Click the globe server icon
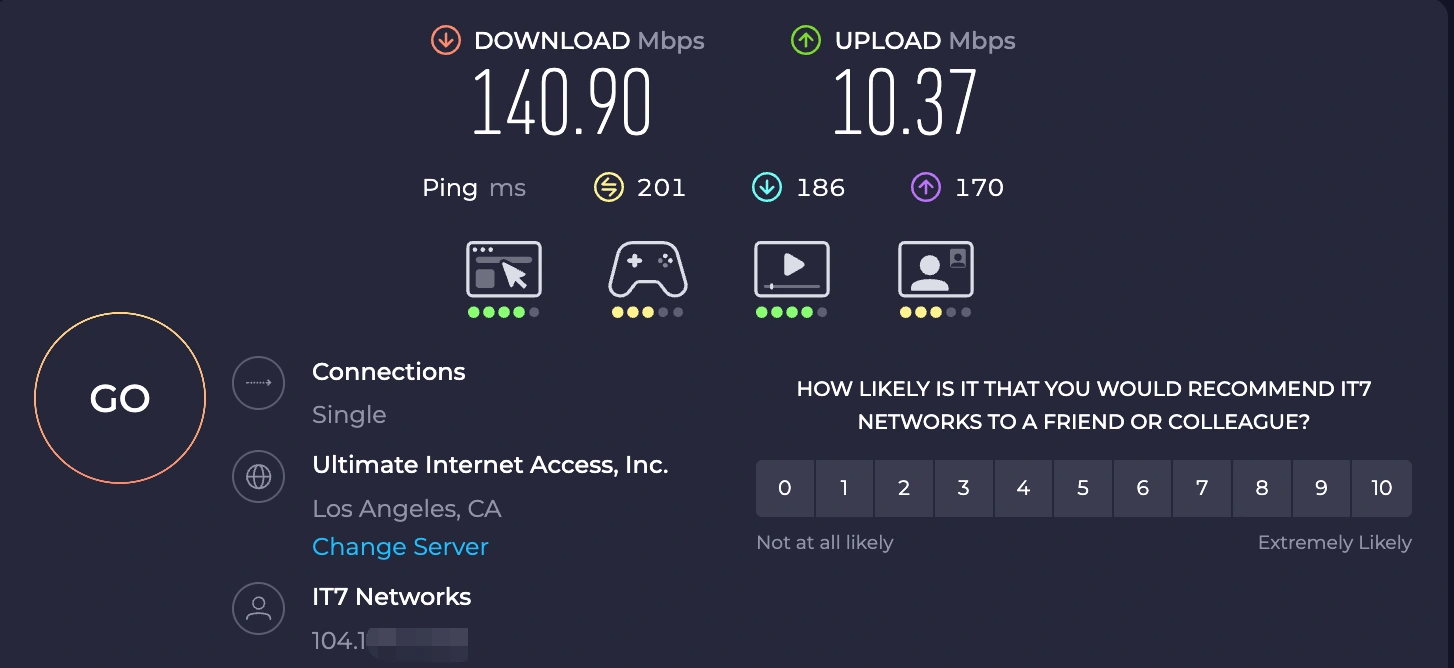This screenshot has width=1454, height=668. (x=258, y=477)
